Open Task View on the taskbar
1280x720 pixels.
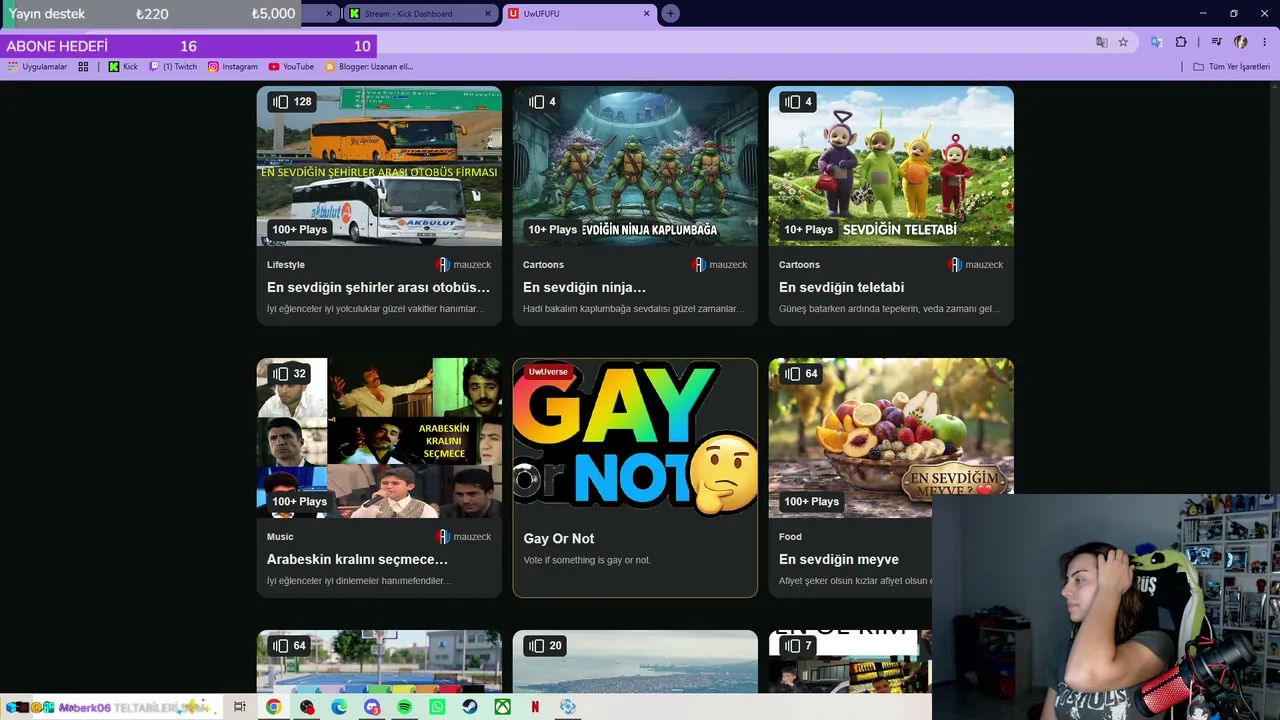coord(240,707)
